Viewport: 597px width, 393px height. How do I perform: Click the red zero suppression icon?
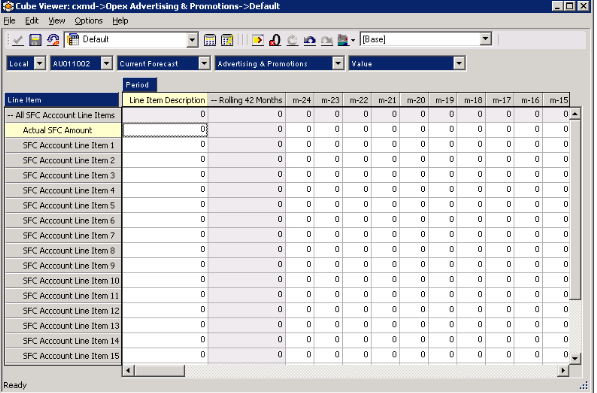(x=275, y=40)
